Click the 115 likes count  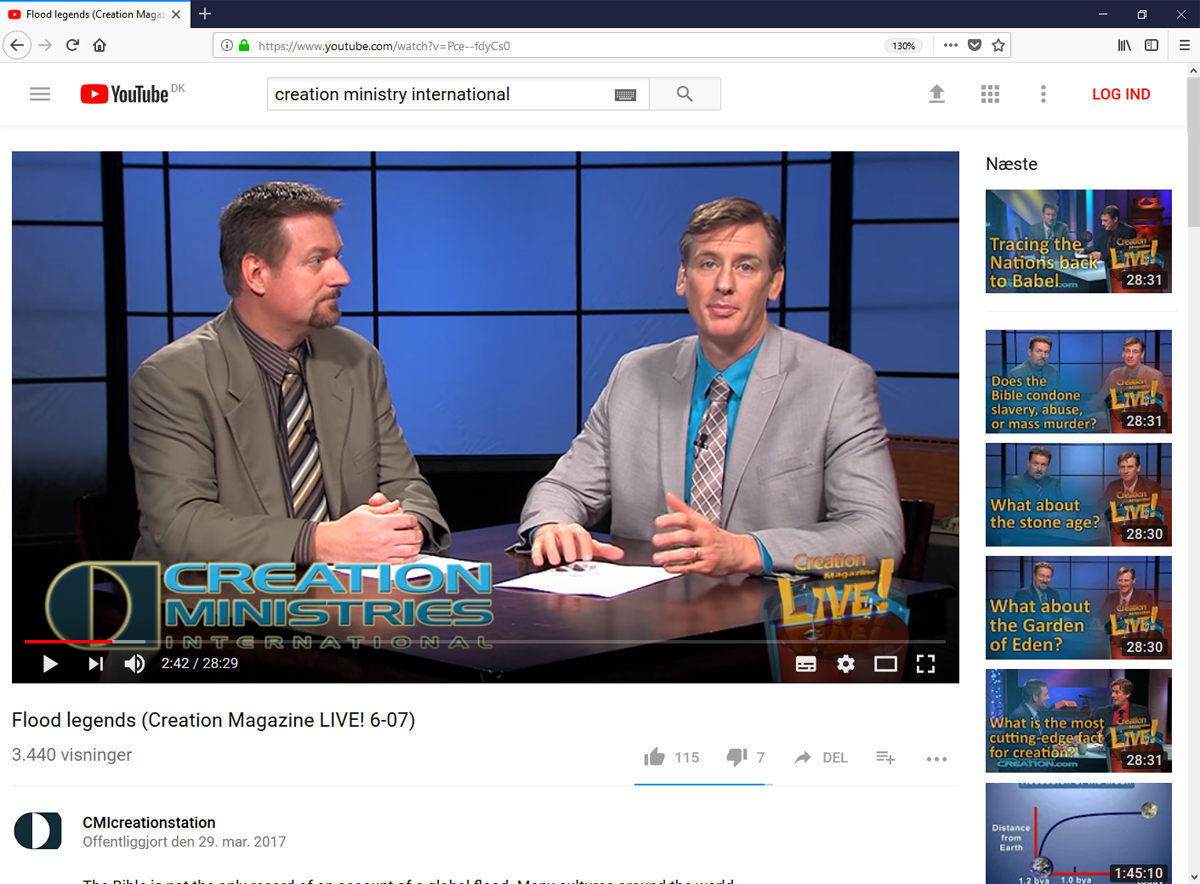(687, 758)
